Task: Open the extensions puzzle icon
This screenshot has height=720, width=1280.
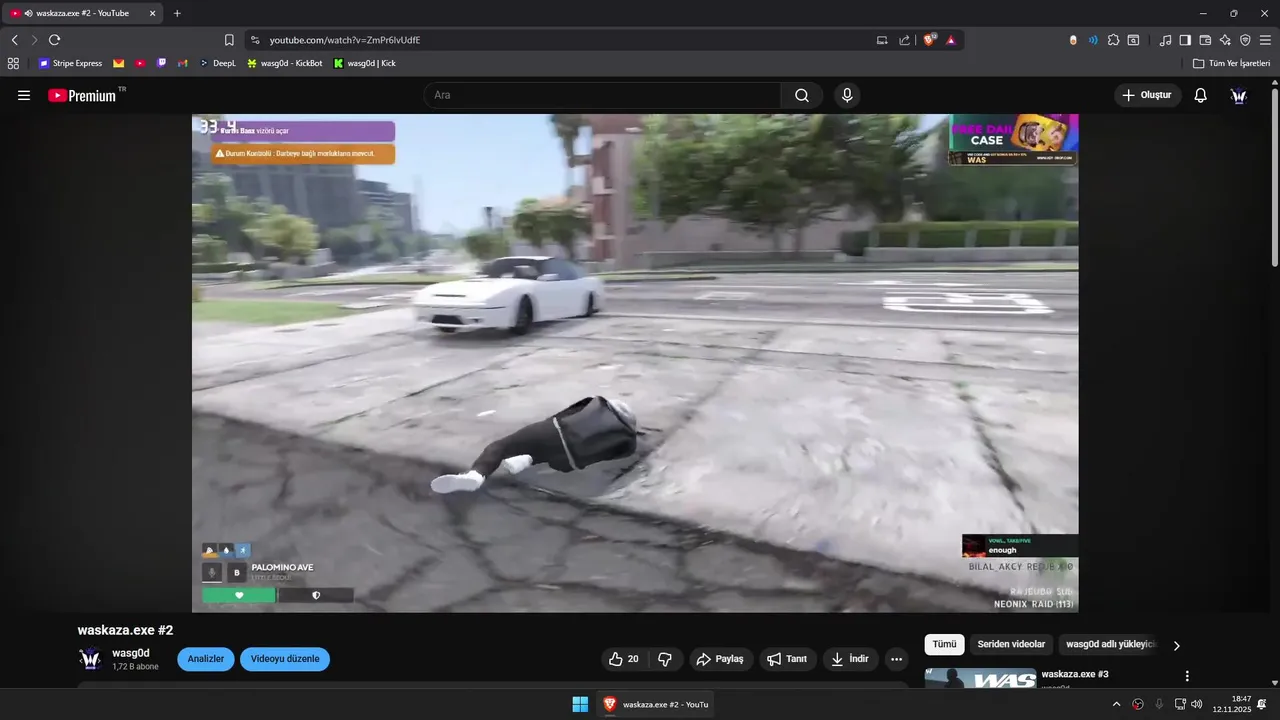Action: coord(1113,40)
